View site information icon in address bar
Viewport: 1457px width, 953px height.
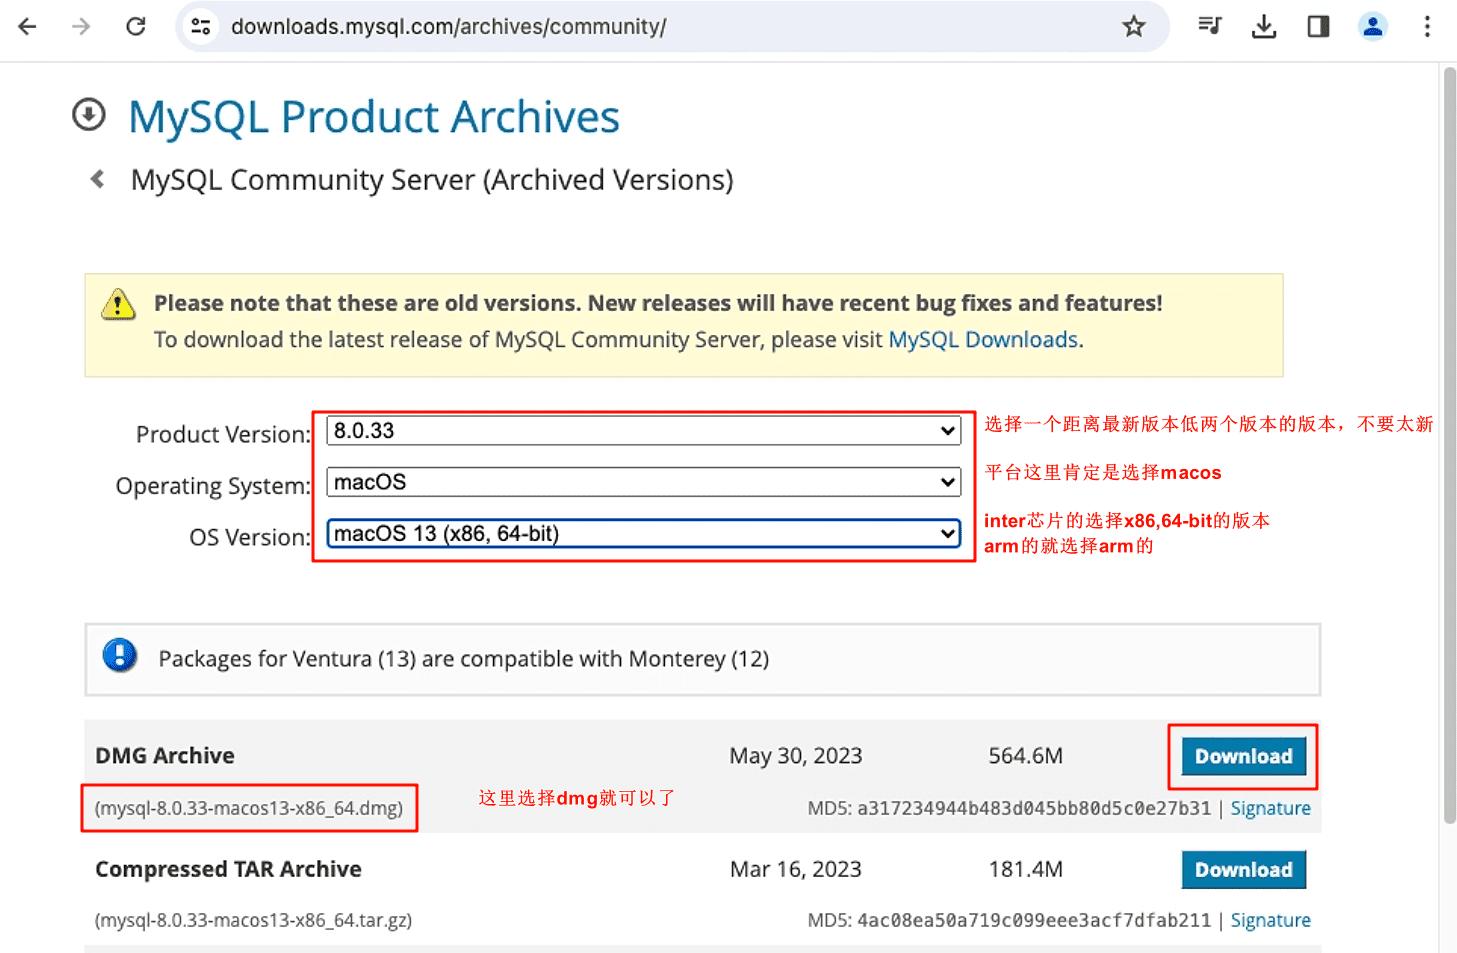(x=201, y=26)
